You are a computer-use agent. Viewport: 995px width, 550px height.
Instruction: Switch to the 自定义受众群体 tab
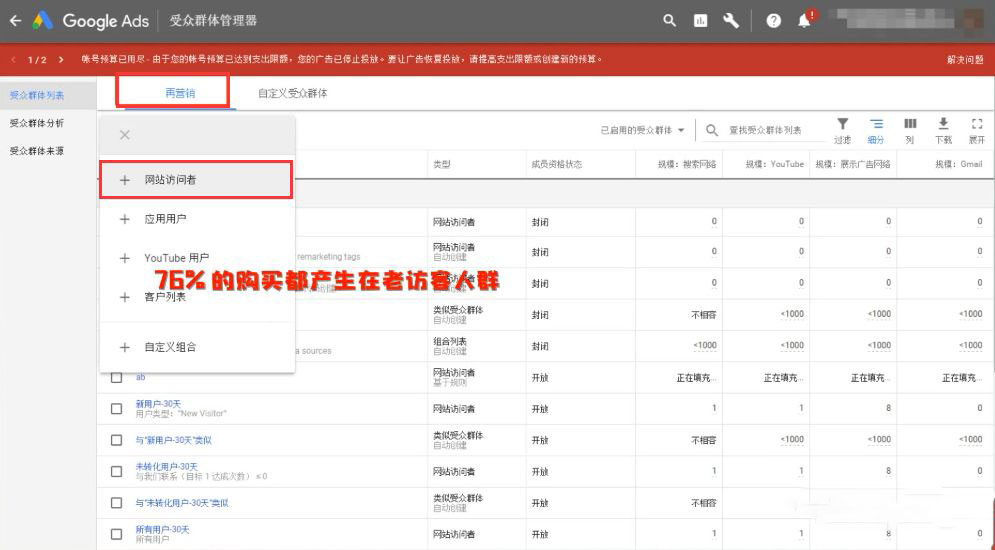click(292, 93)
